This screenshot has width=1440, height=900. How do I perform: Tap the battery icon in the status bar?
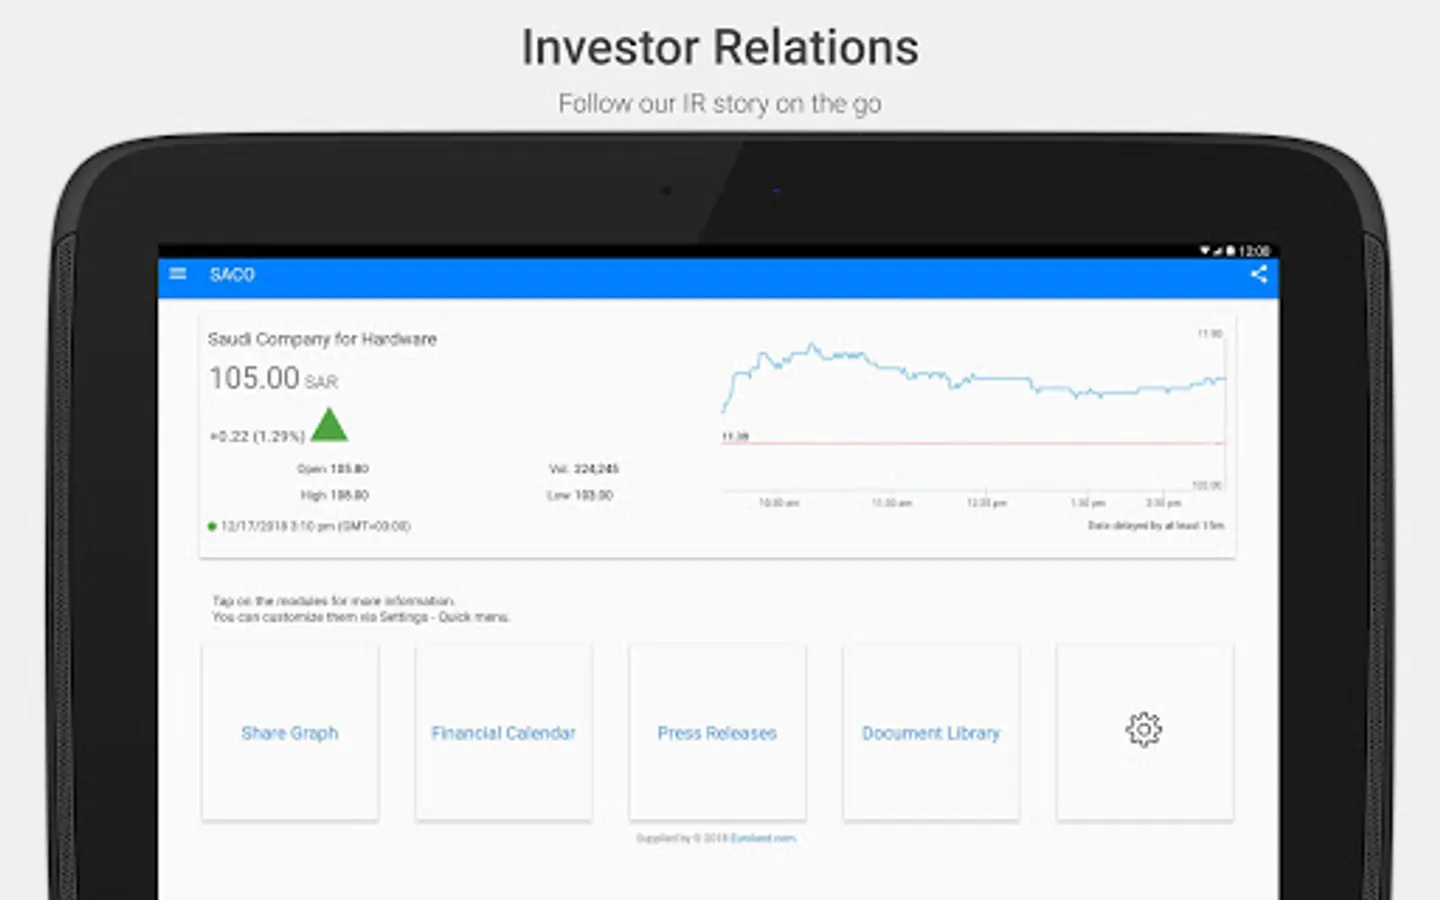tap(1230, 251)
